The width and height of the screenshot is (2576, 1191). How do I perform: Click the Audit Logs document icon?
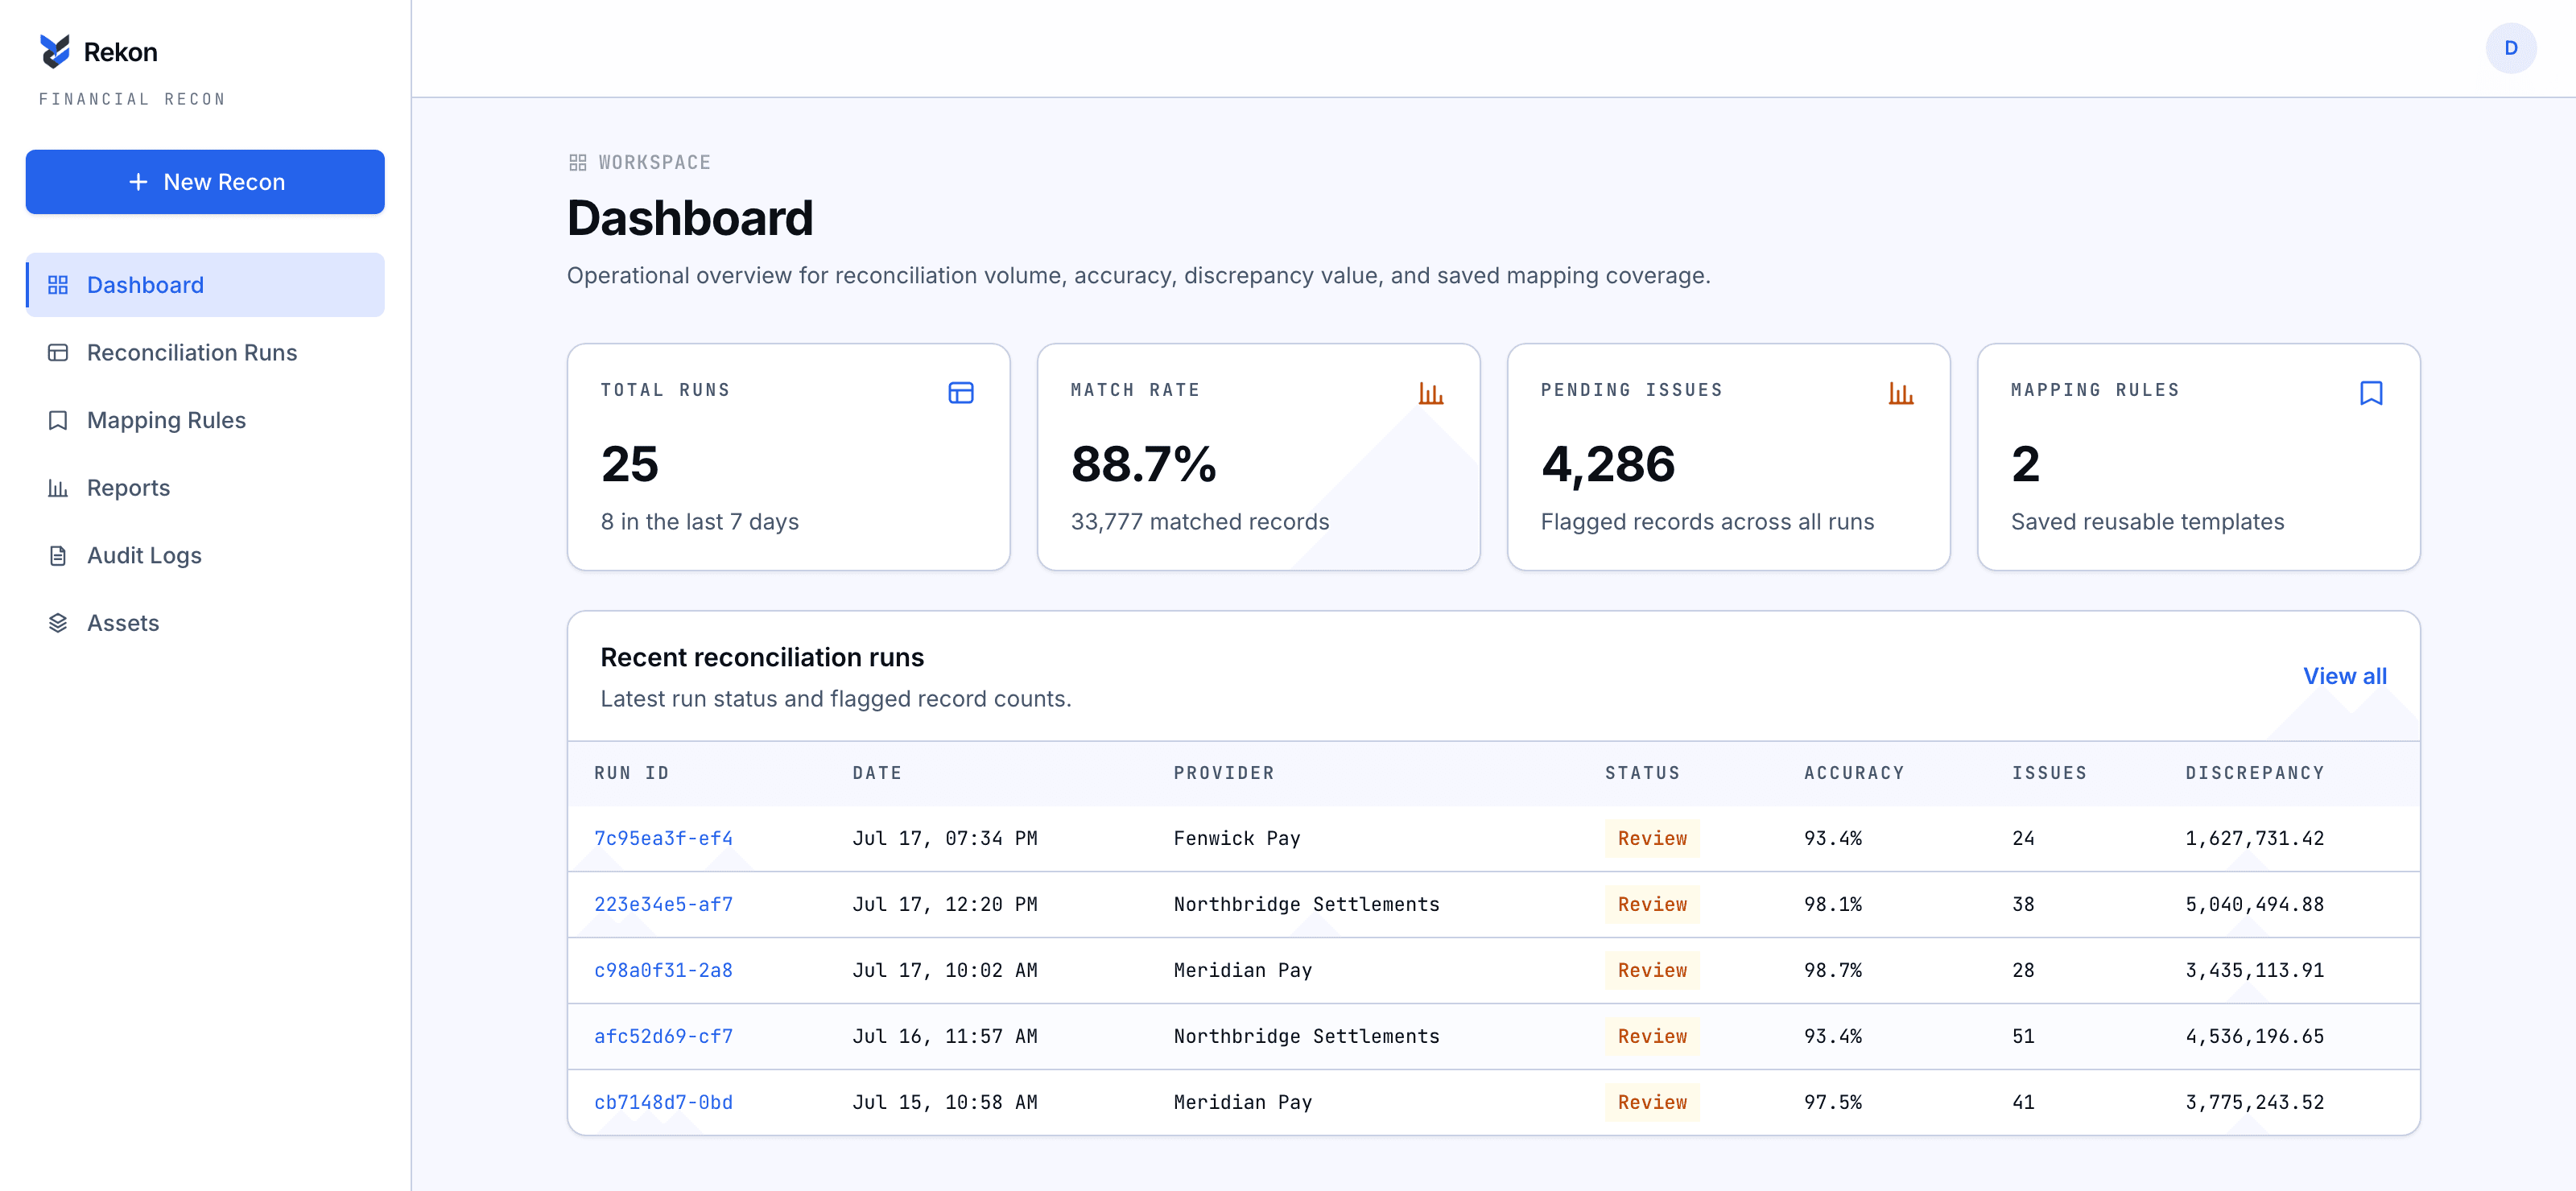58,555
